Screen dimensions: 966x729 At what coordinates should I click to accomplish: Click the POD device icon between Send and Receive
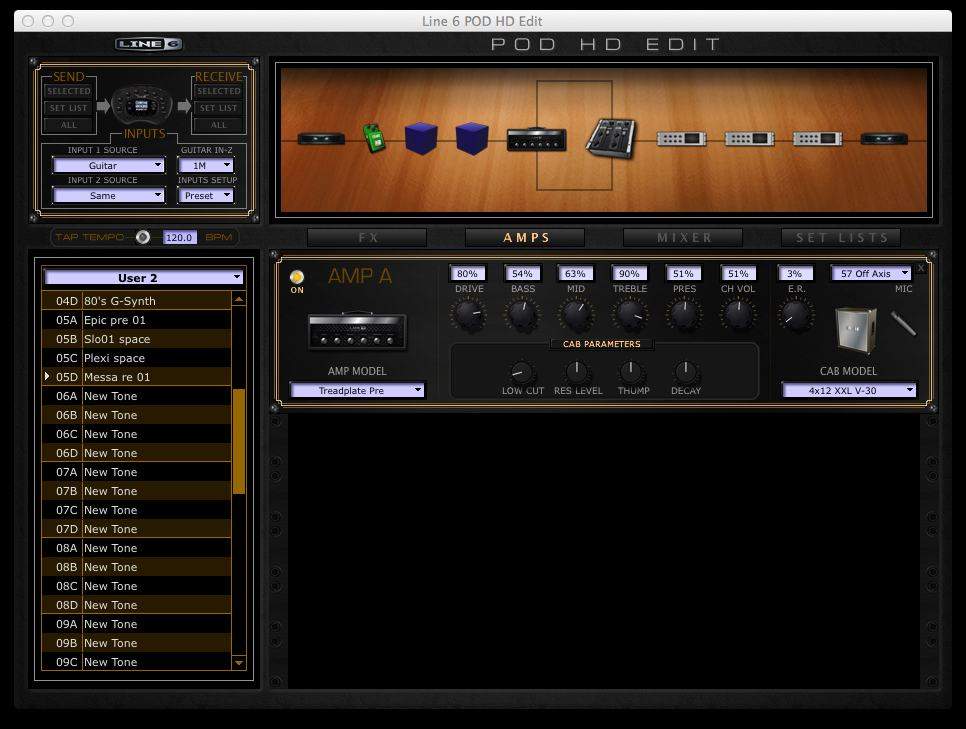tap(142, 104)
